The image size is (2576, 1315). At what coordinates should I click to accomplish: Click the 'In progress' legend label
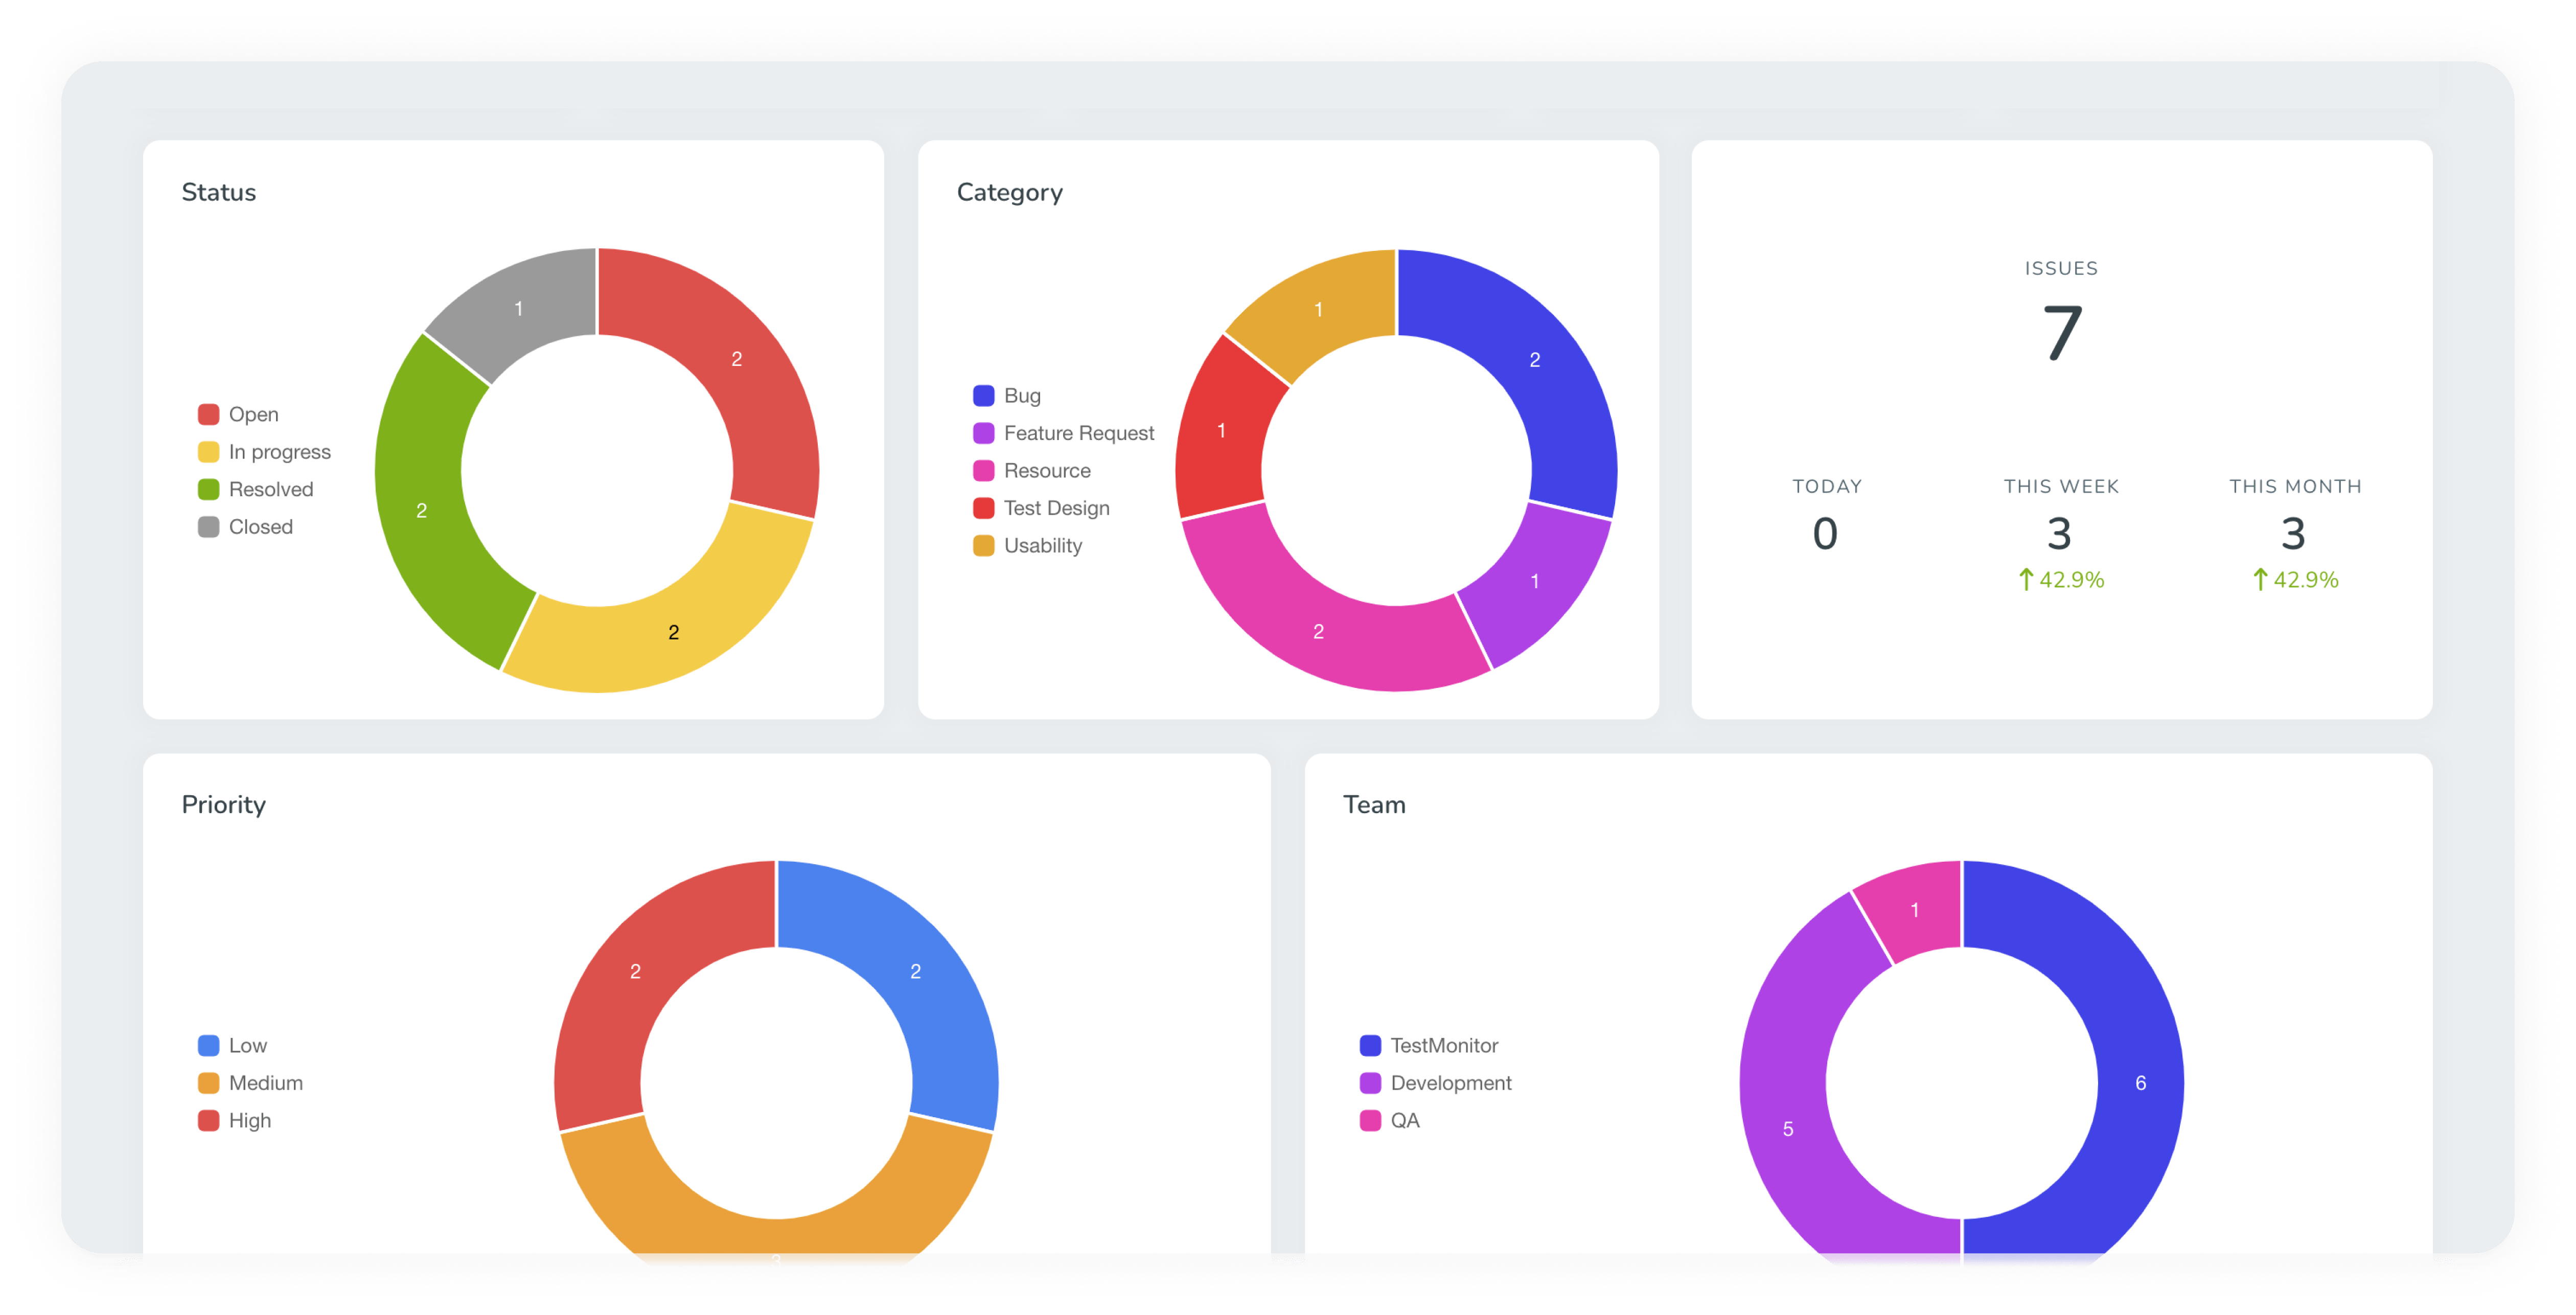click(x=280, y=452)
